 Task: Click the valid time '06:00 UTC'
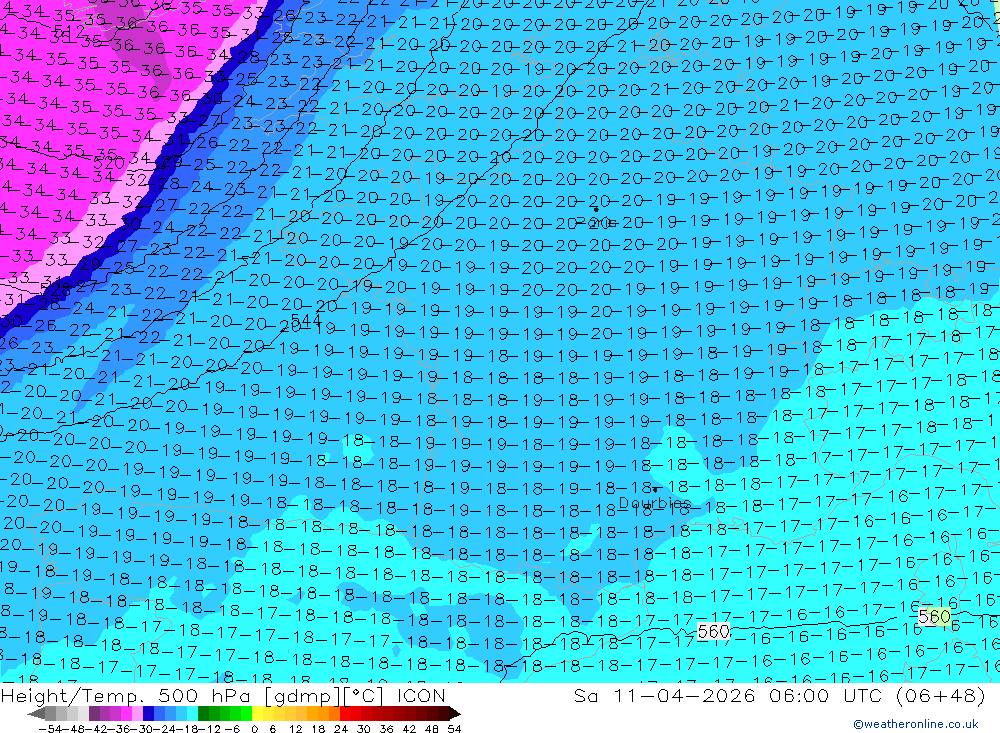[825, 696]
